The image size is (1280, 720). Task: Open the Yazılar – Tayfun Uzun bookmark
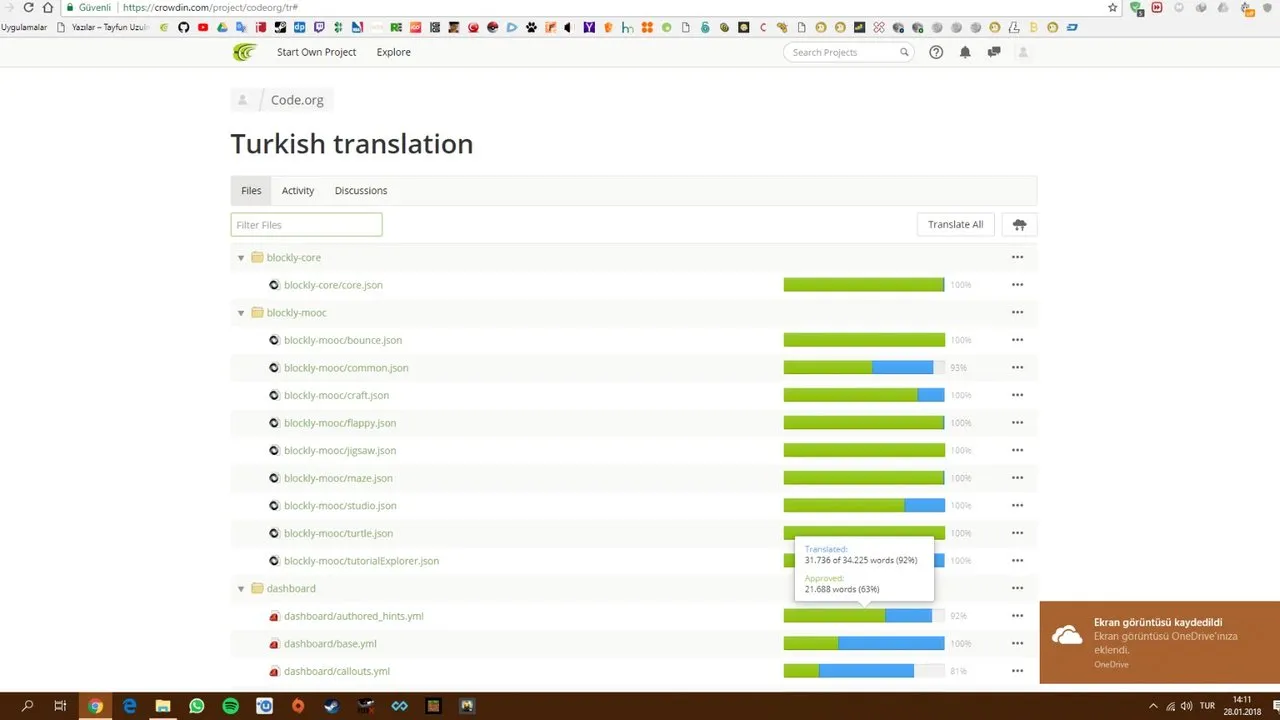click(x=105, y=27)
